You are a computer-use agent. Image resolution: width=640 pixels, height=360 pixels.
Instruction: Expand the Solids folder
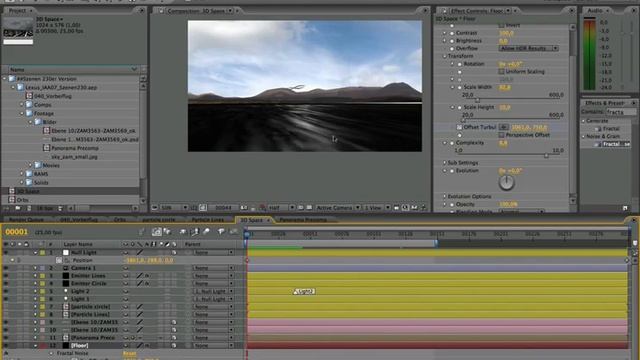22,182
